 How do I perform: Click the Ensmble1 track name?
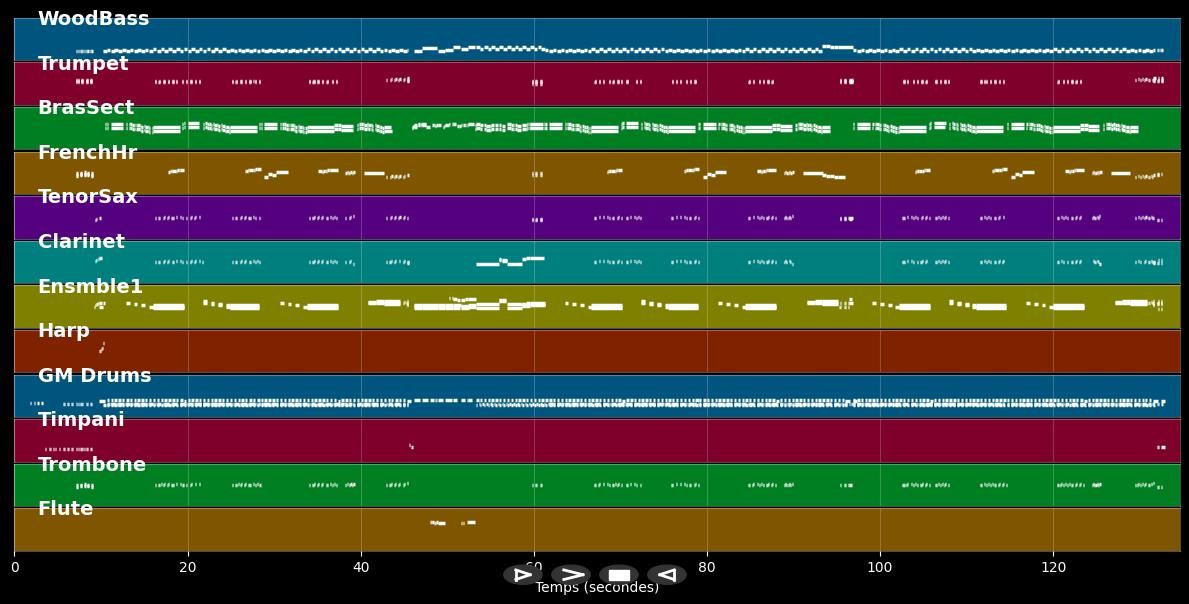point(90,287)
